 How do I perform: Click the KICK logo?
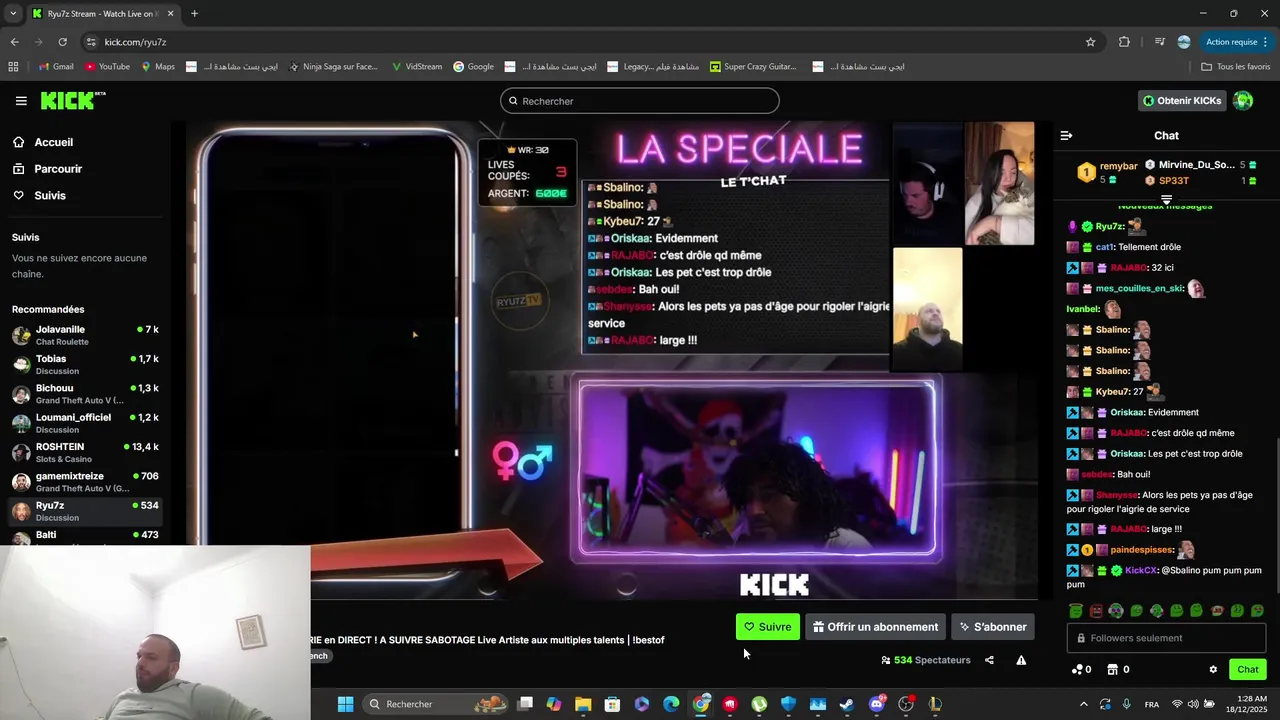coord(73,100)
